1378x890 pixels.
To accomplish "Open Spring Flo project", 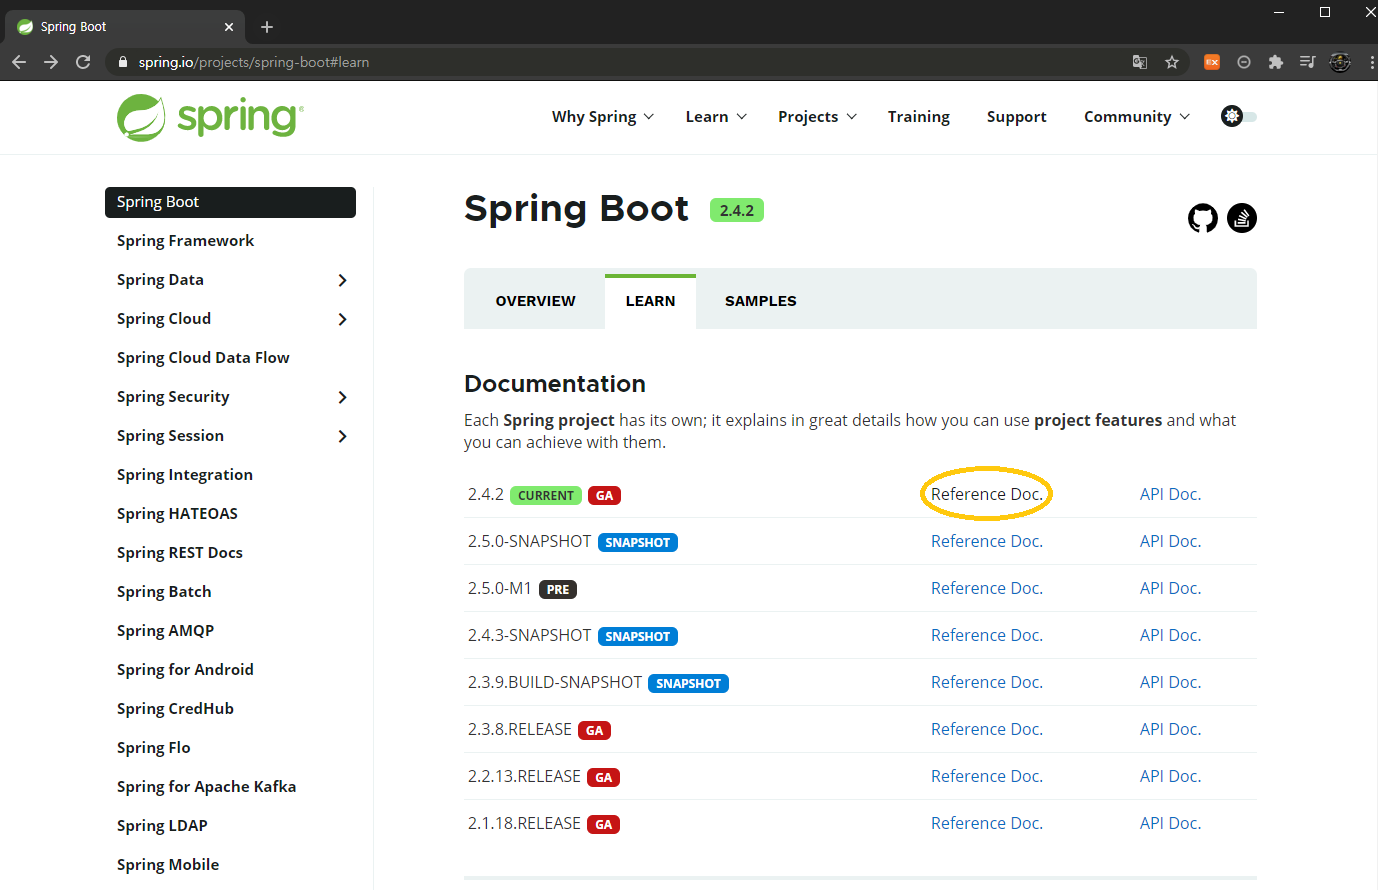I will click(154, 748).
